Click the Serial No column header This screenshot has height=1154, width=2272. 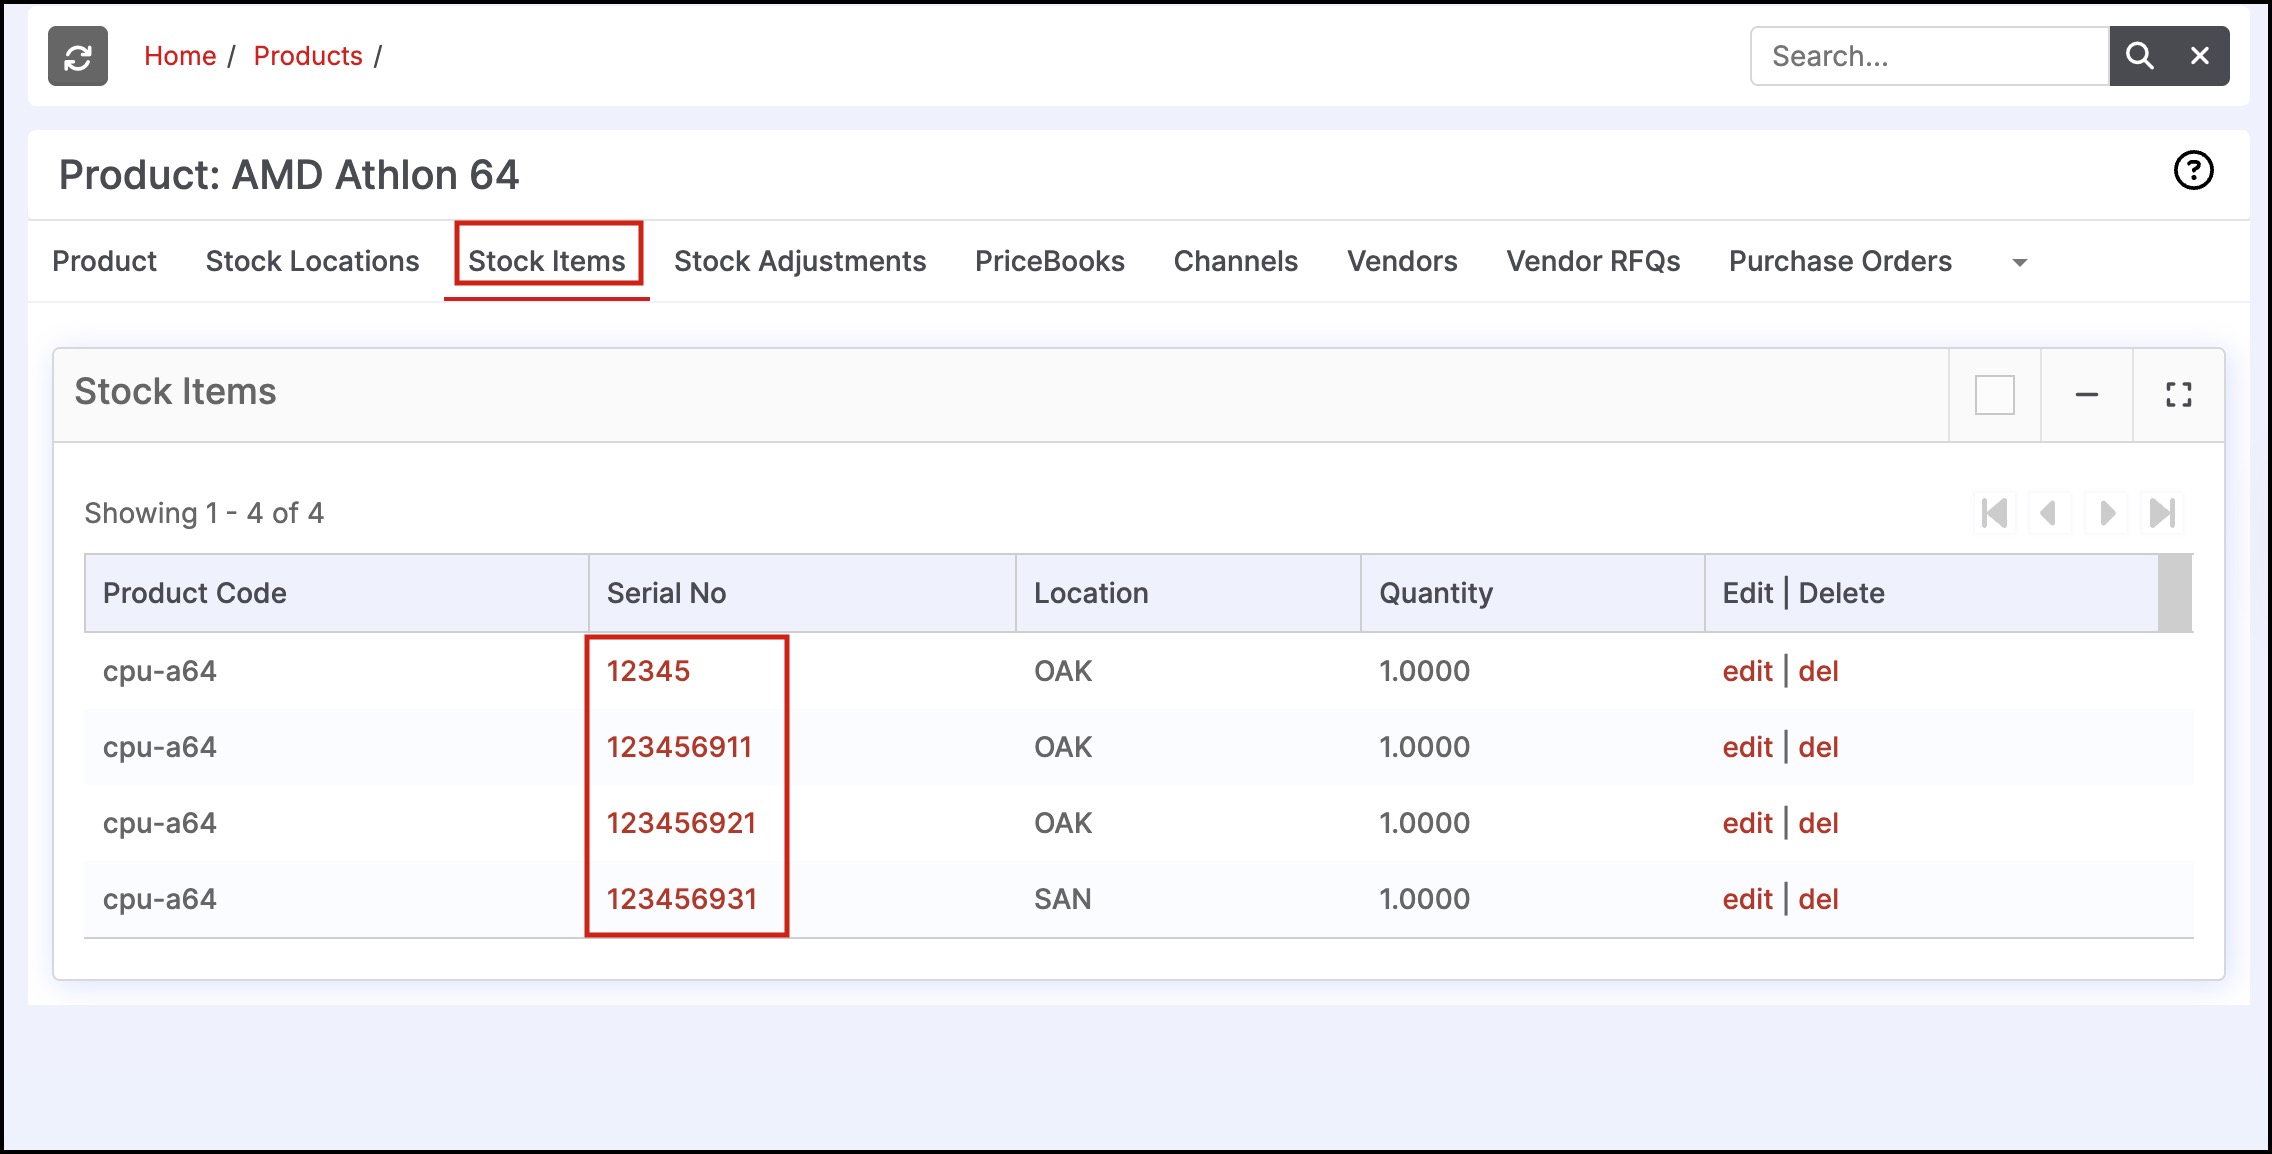(802, 593)
